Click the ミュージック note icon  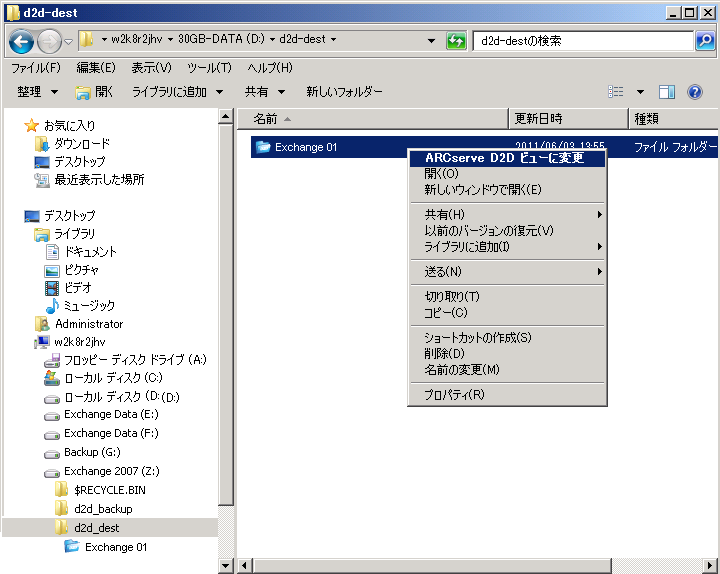tap(52, 306)
